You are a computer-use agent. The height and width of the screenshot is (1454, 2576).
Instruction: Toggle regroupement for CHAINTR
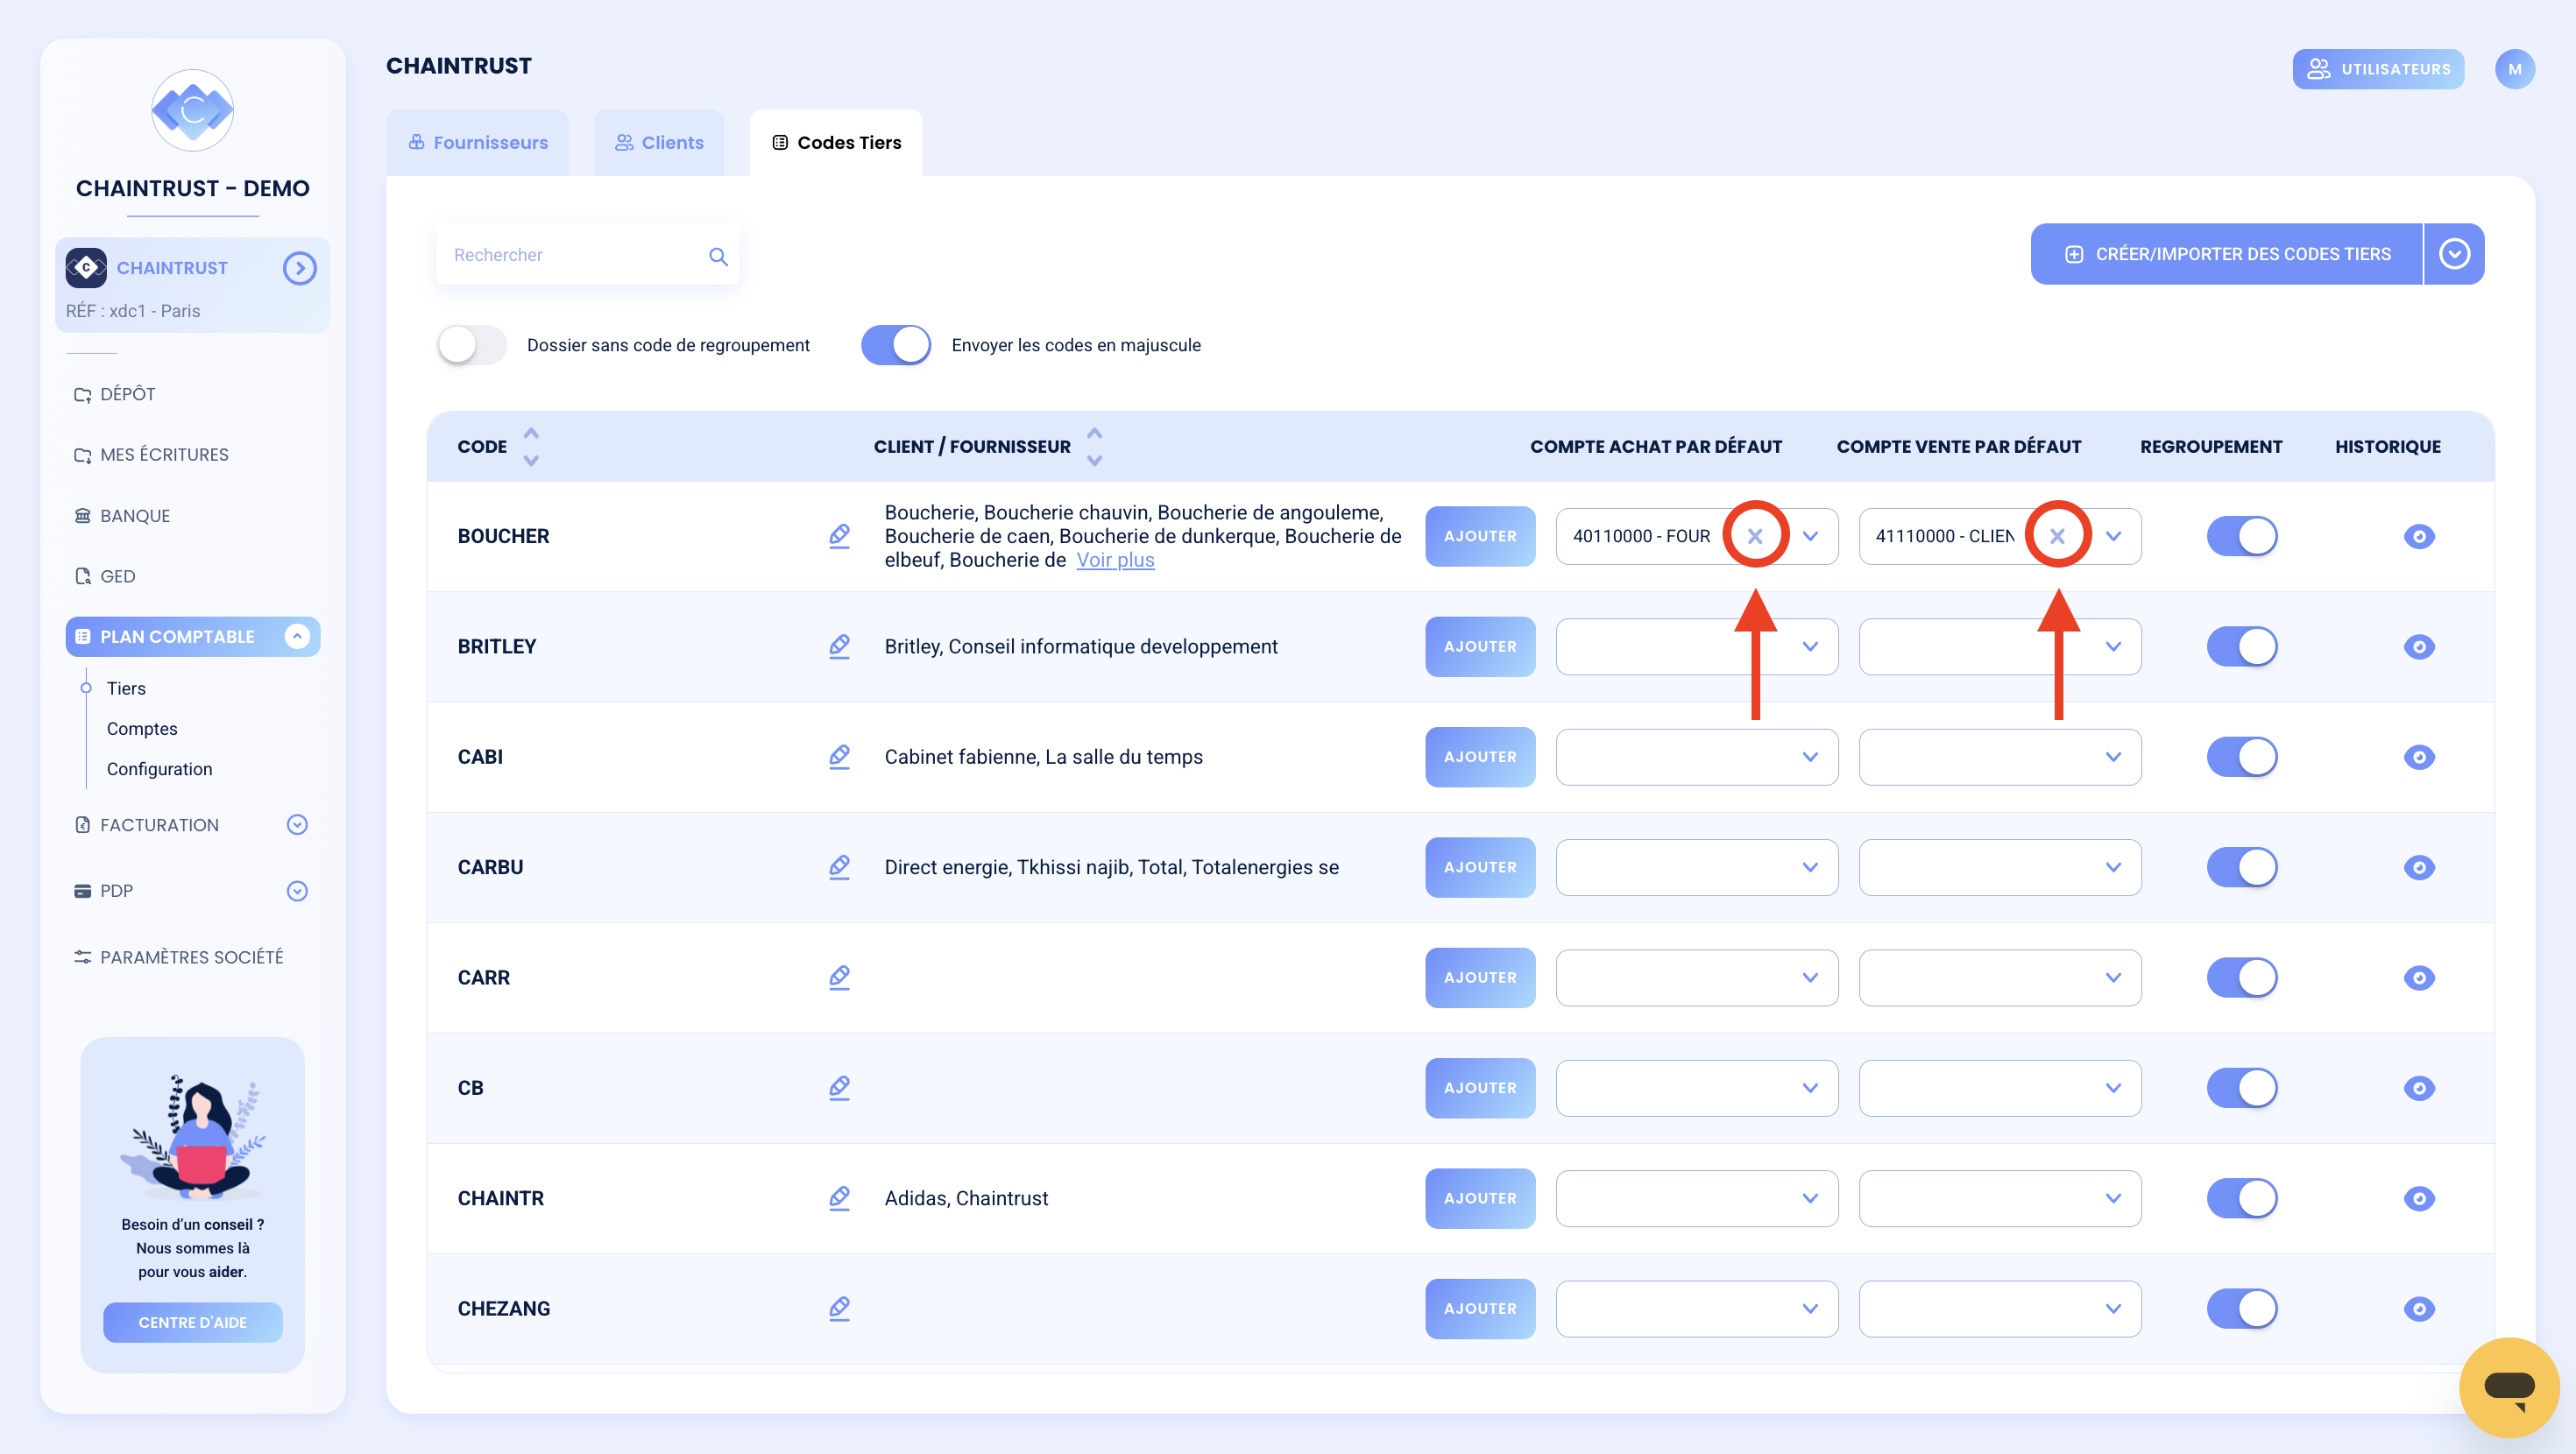(x=2242, y=1198)
